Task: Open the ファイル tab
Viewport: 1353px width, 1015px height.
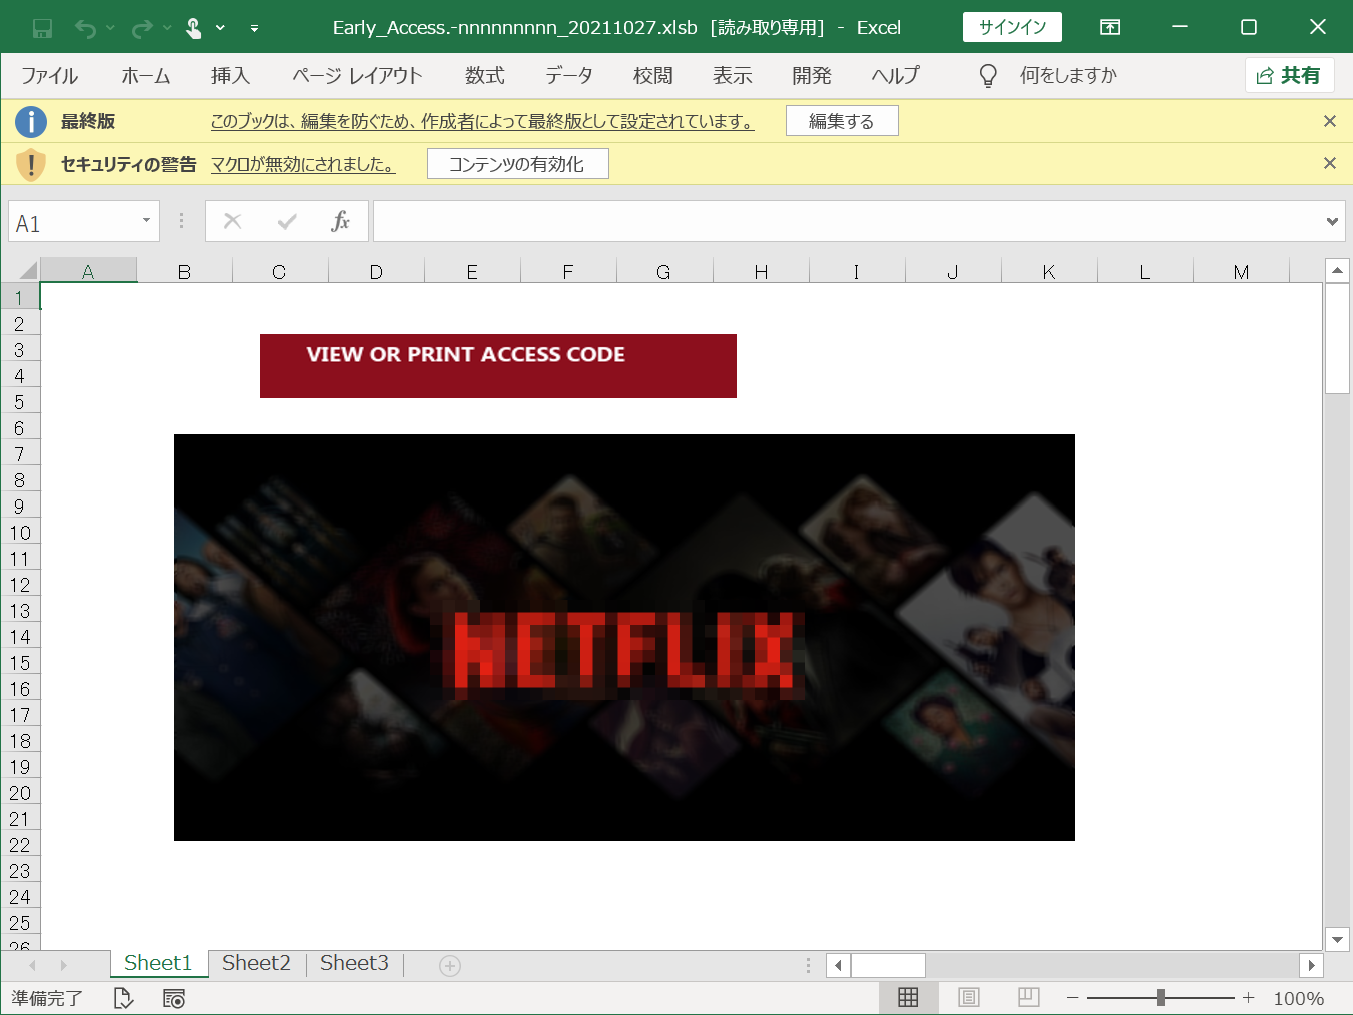Action: [50, 76]
